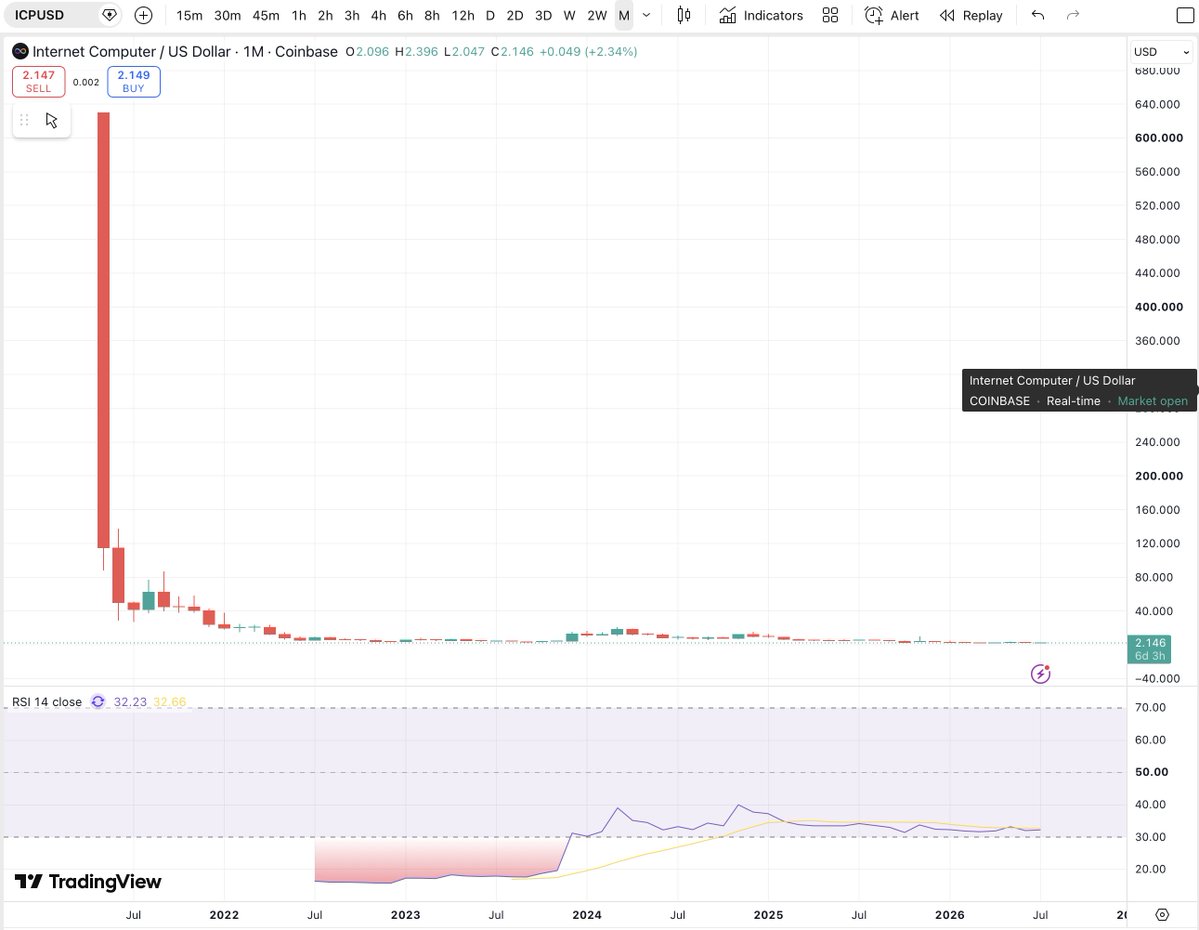Image resolution: width=1199 pixels, height=930 pixels.
Task: Select the cursor arrow tool
Action: point(51,120)
